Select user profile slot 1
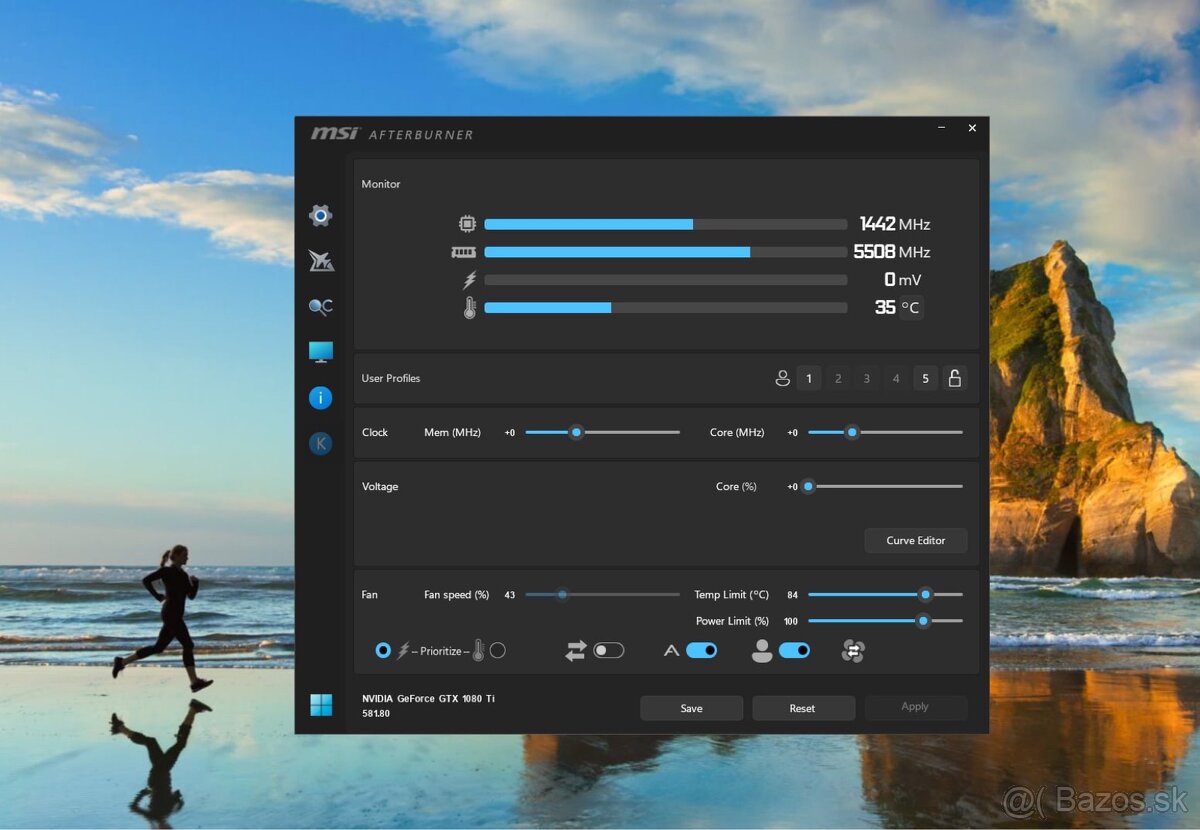 (809, 378)
